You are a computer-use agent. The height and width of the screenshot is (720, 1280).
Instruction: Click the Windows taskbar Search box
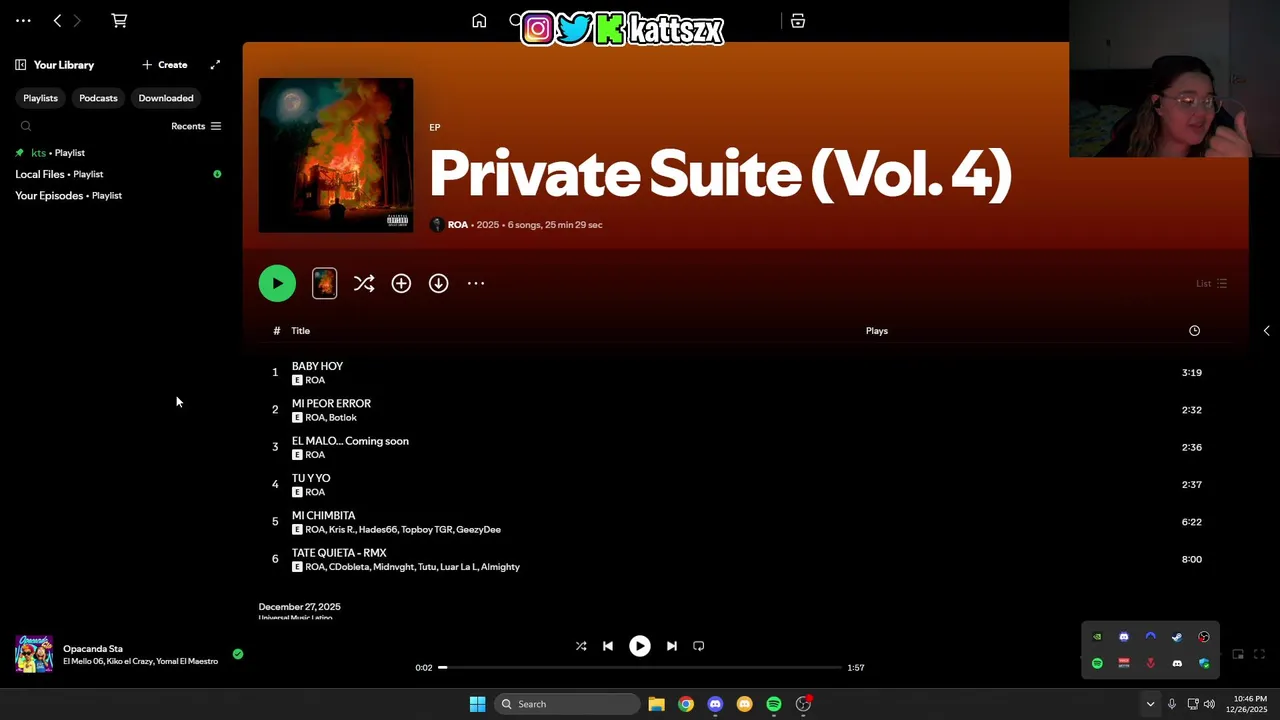pos(568,704)
